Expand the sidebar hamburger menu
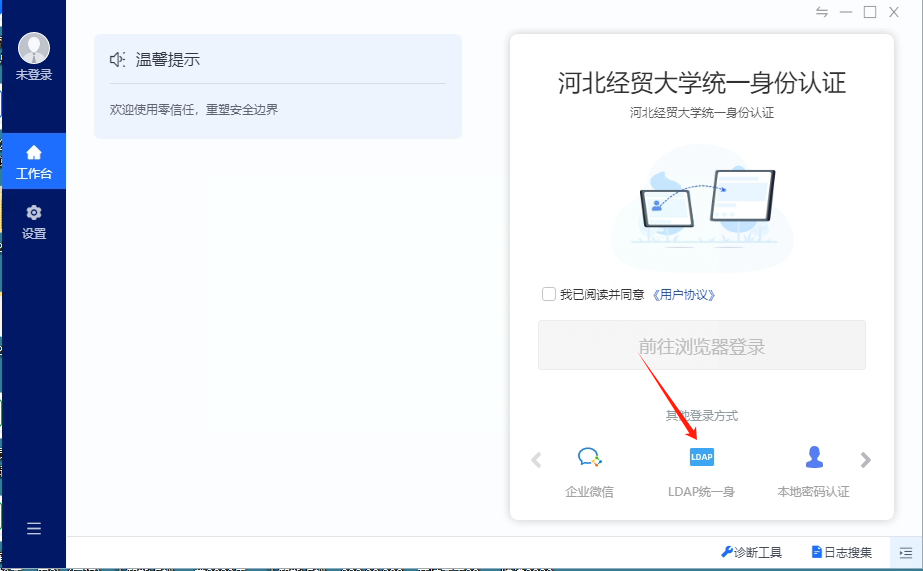This screenshot has height=571, width=923. point(34,528)
